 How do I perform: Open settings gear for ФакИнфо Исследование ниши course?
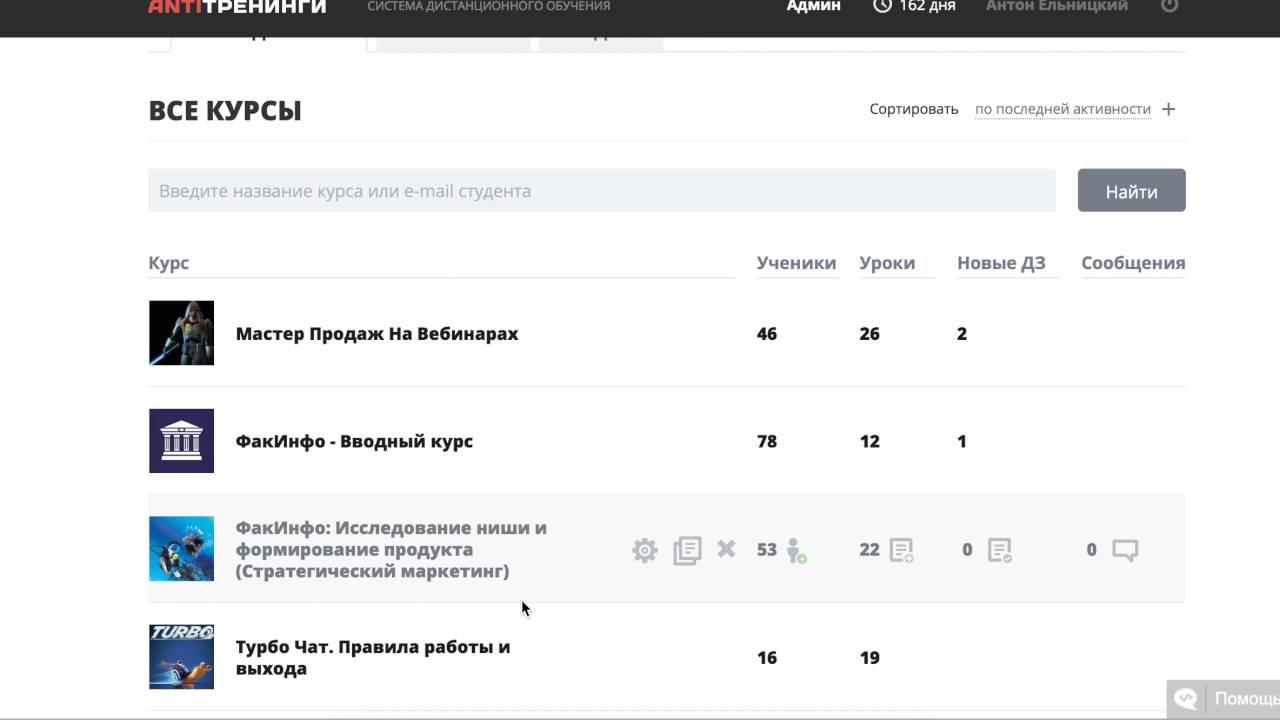(645, 550)
